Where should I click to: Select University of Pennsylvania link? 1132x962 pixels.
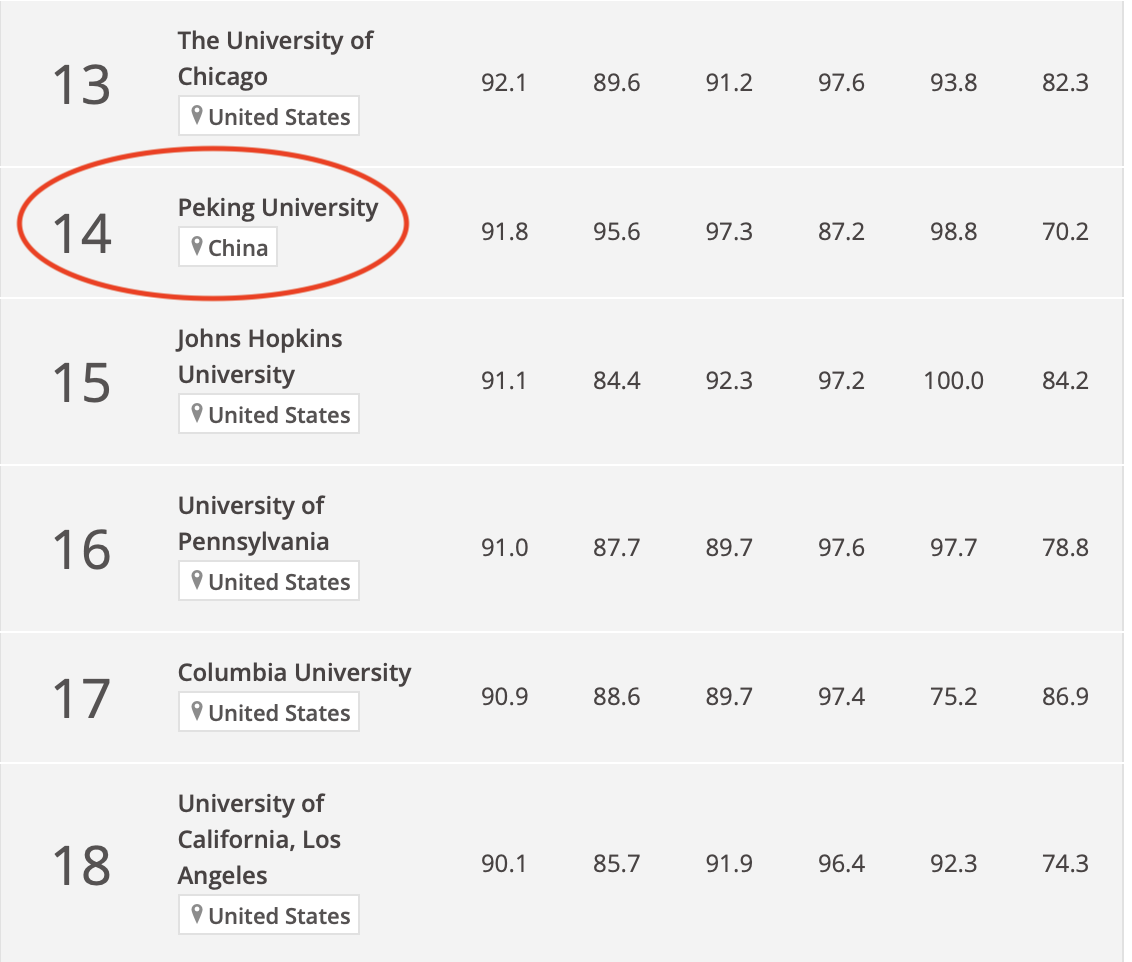point(253,523)
